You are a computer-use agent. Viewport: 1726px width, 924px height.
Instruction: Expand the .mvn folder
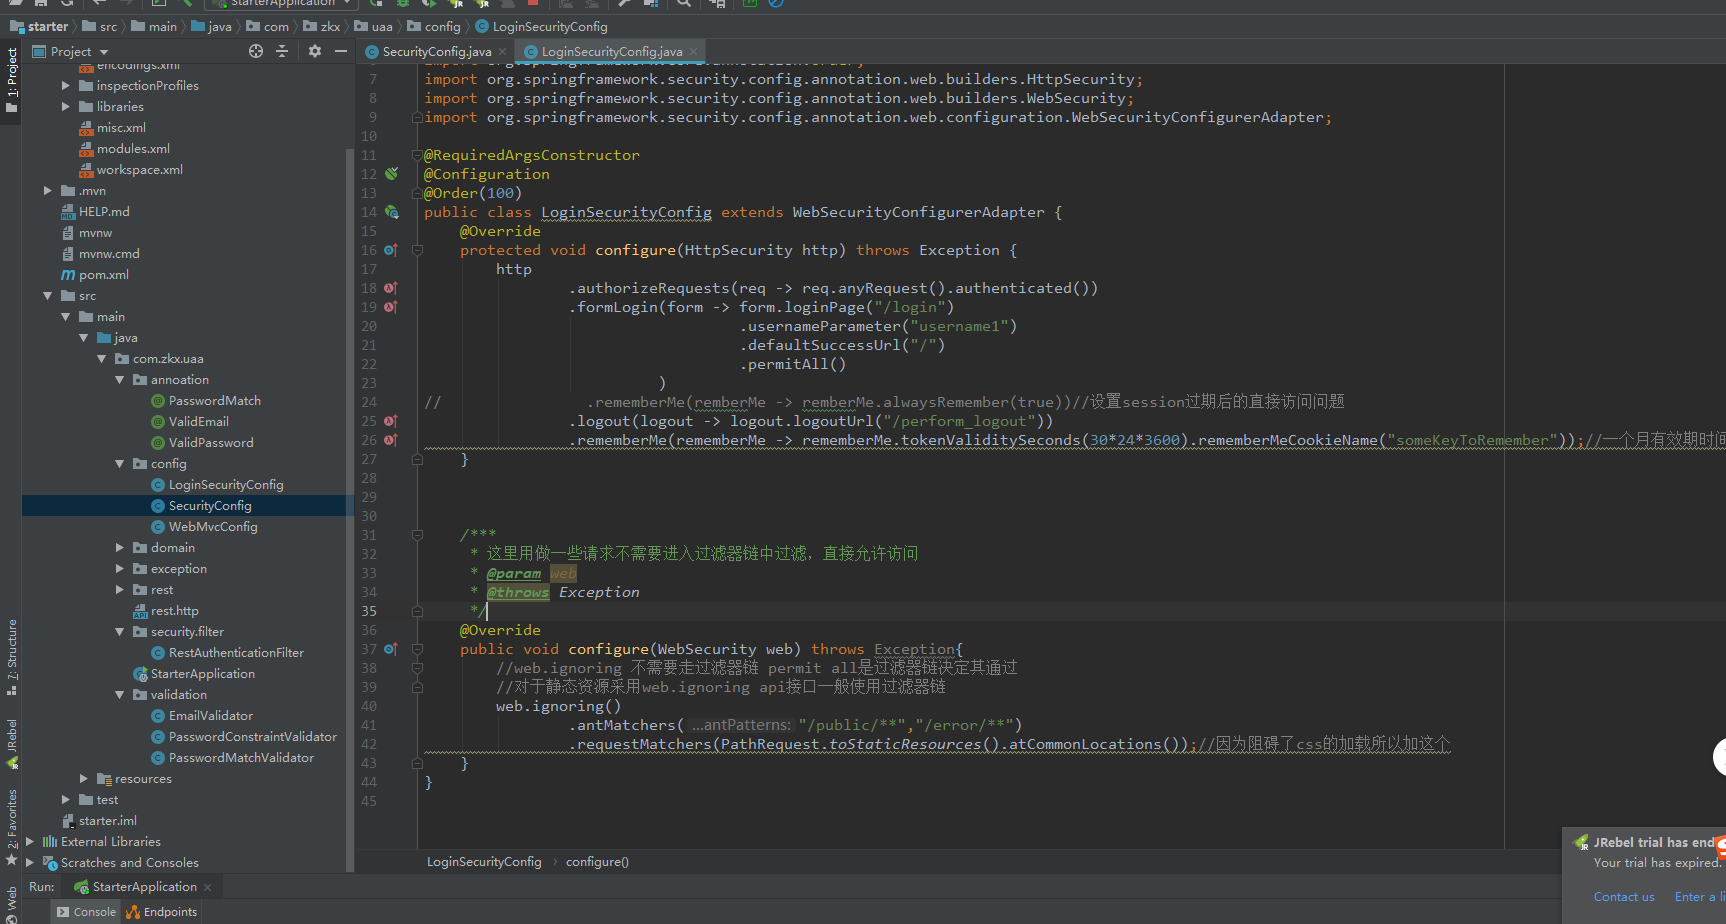[x=48, y=191]
